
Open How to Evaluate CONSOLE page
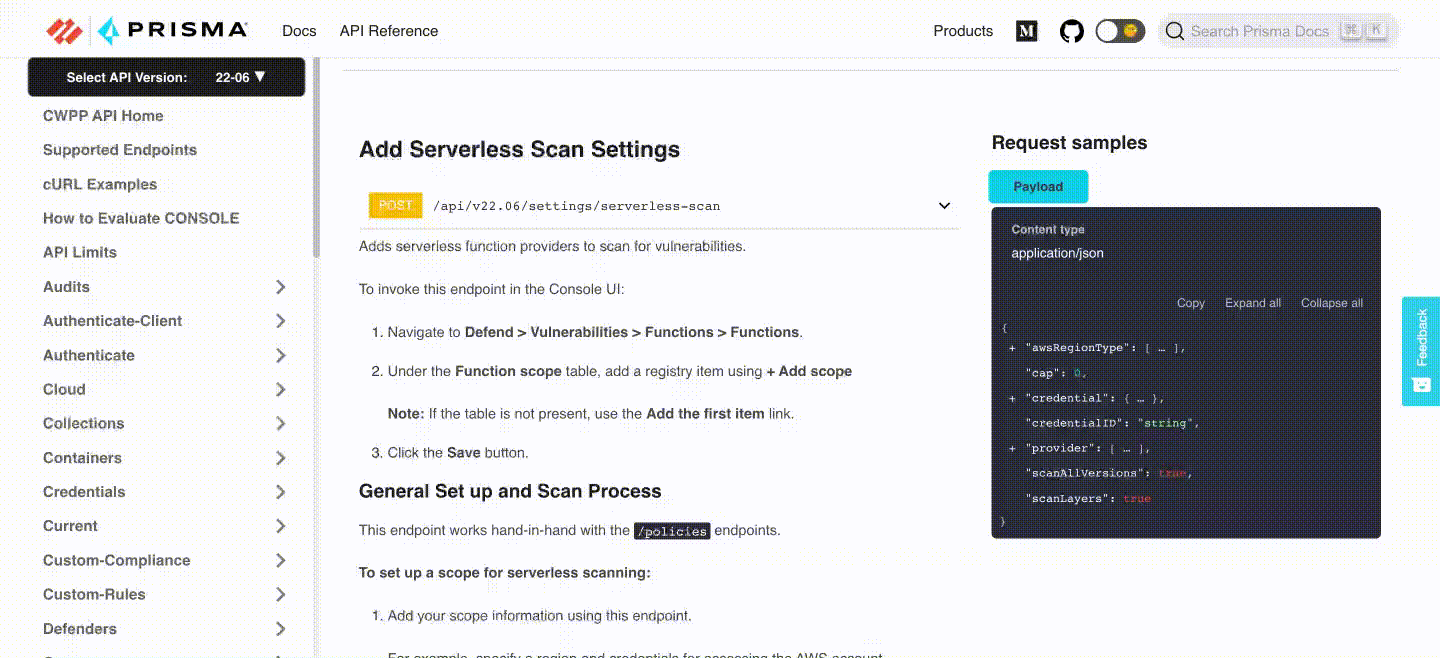(x=141, y=218)
